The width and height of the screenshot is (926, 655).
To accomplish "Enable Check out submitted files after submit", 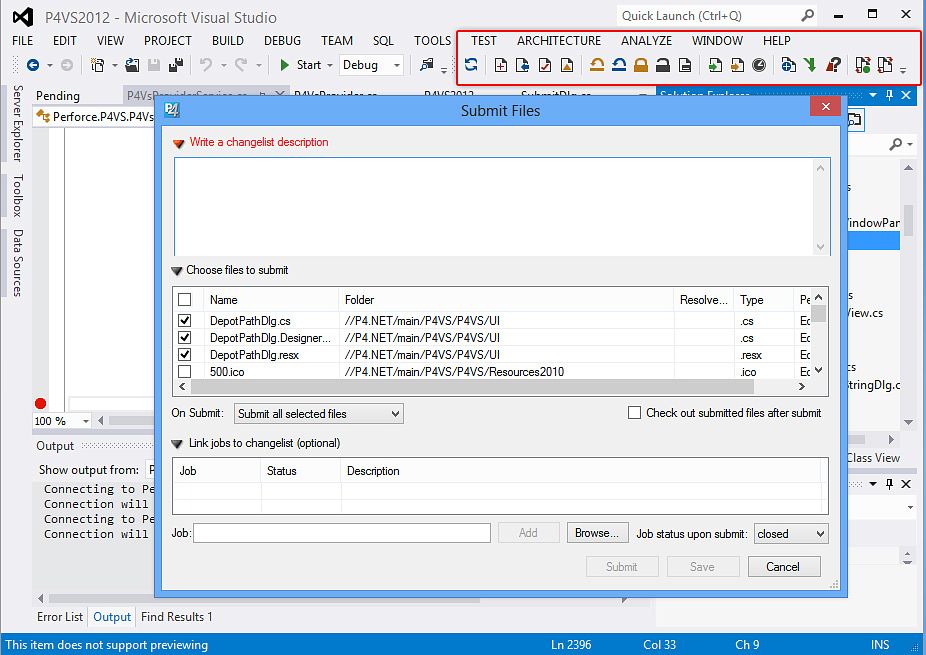I will click(634, 413).
